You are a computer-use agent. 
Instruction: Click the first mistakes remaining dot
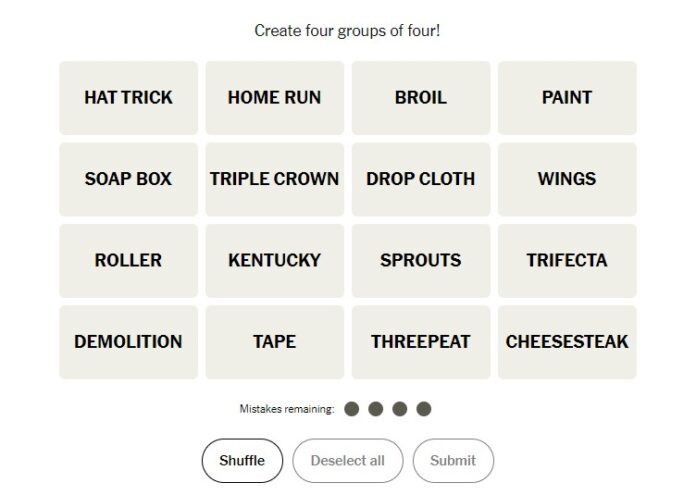coord(352,409)
